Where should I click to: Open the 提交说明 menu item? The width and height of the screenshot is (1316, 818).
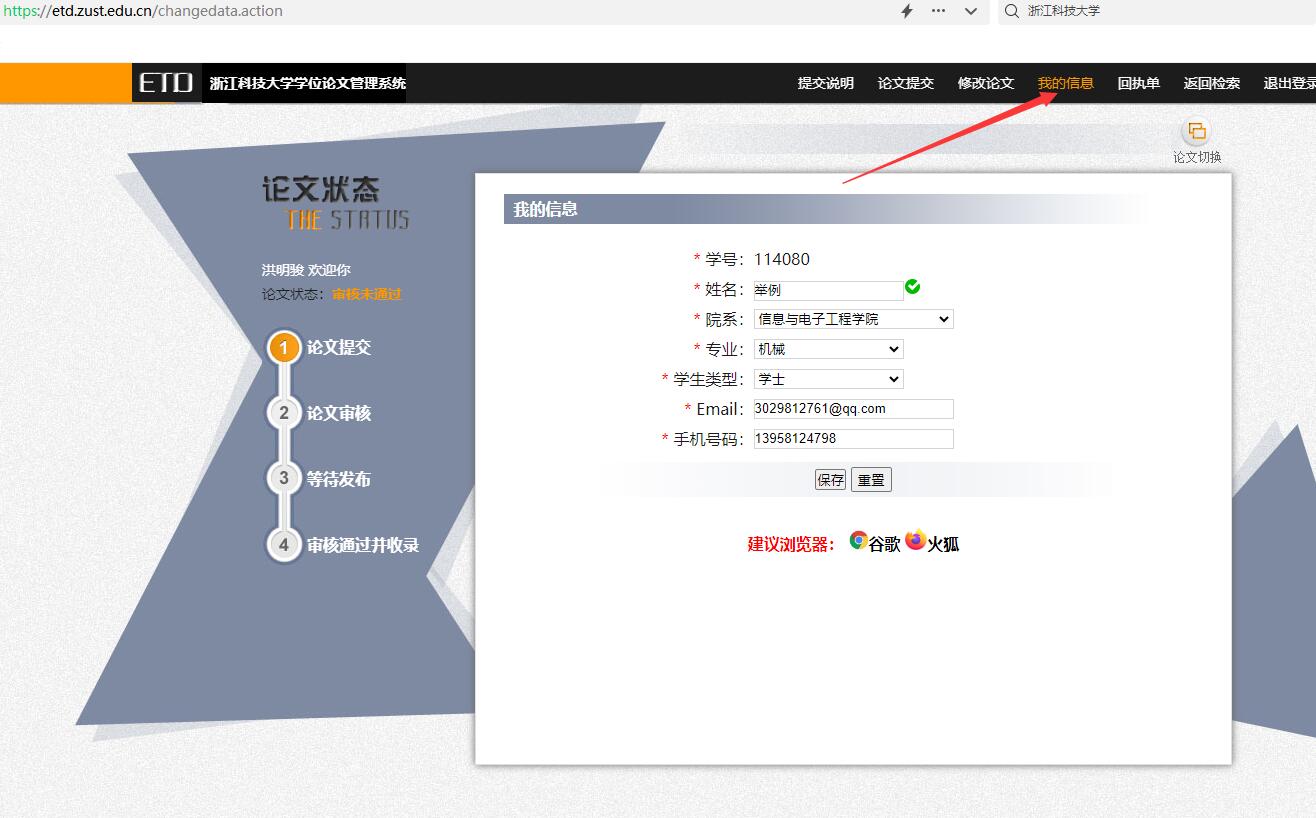[825, 83]
